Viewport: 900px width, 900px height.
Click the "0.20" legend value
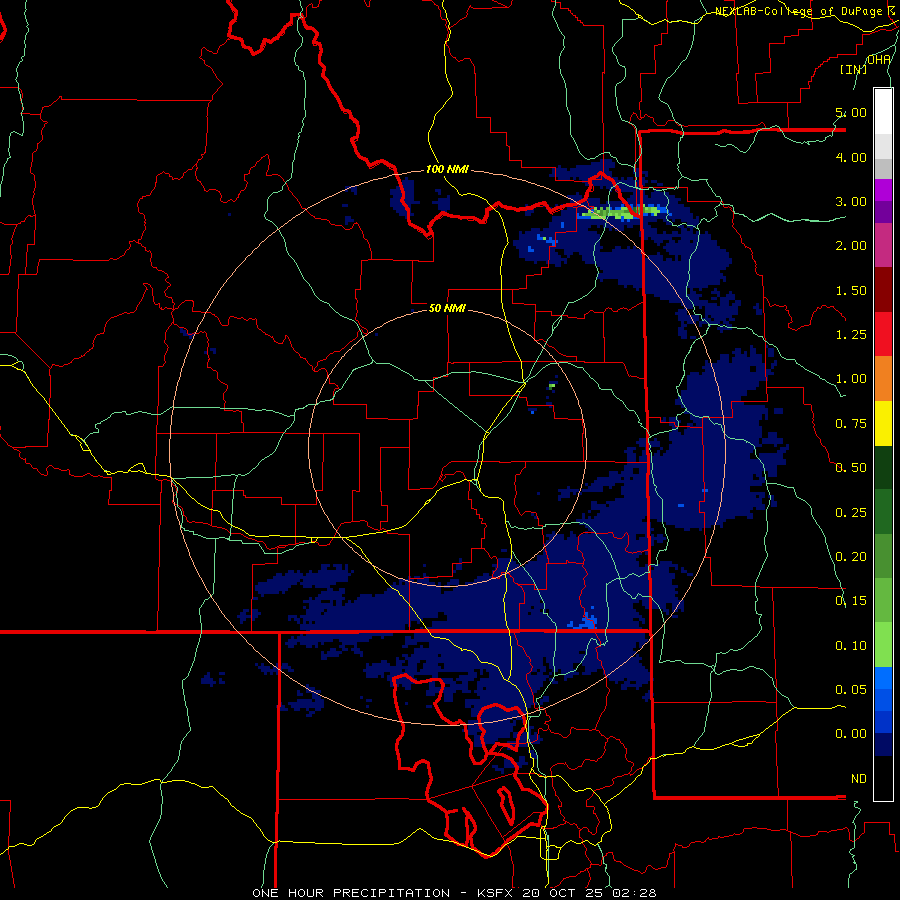click(x=851, y=557)
